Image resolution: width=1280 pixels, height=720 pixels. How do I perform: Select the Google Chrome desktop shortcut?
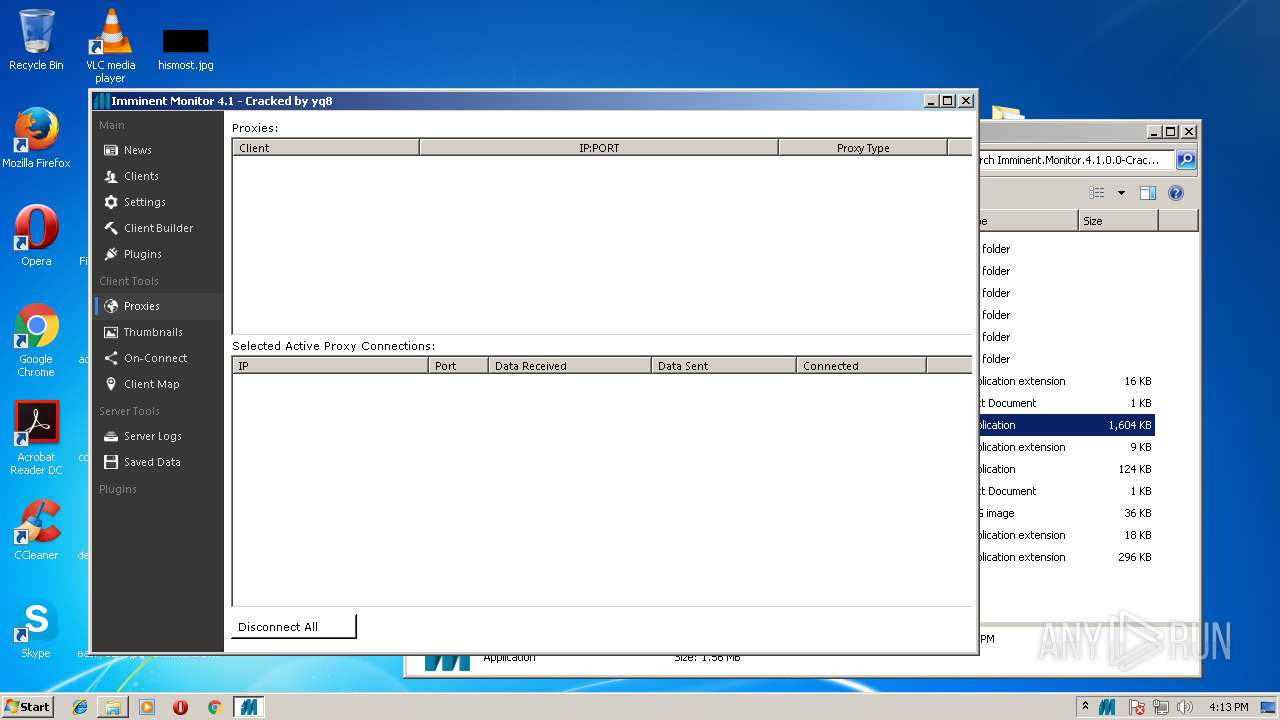pyautogui.click(x=36, y=340)
